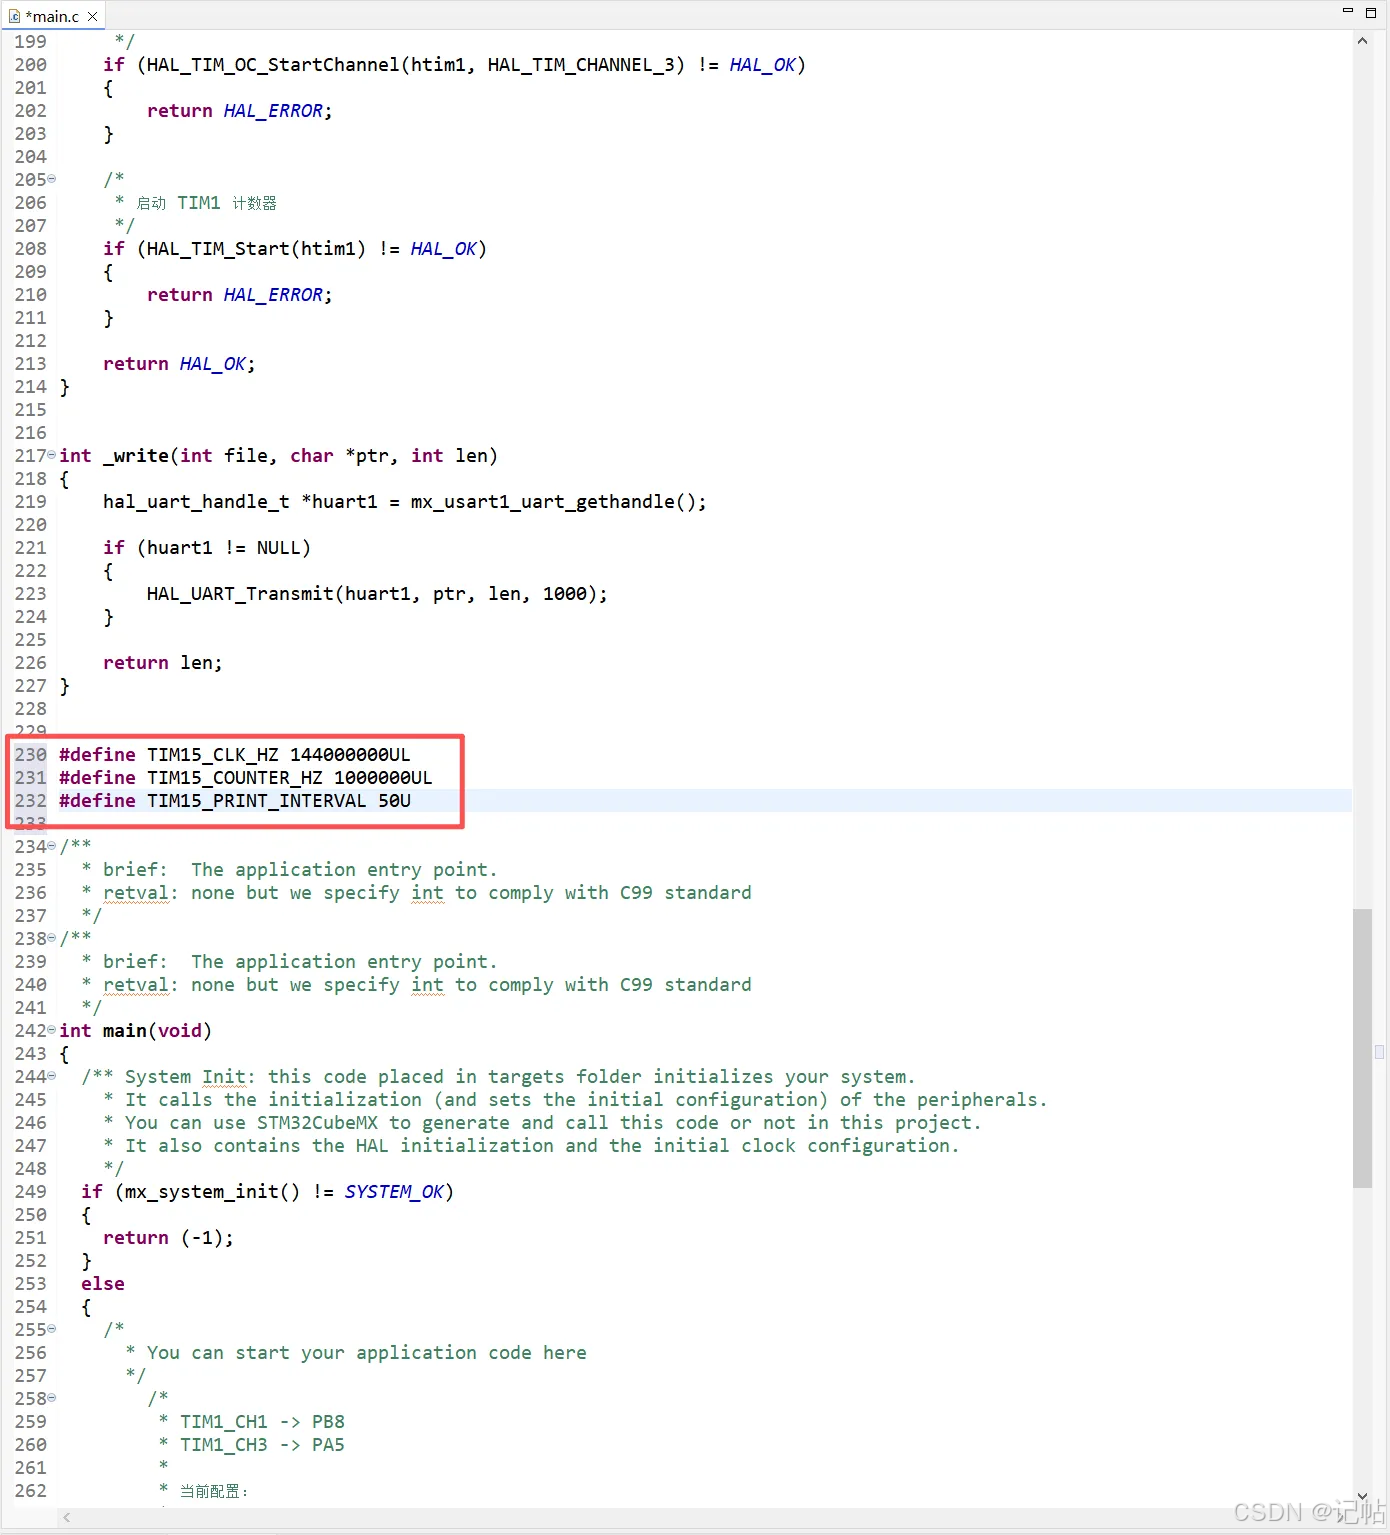Minimize the editor pane
The height and width of the screenshot is (1535, 1390).
1347,11
